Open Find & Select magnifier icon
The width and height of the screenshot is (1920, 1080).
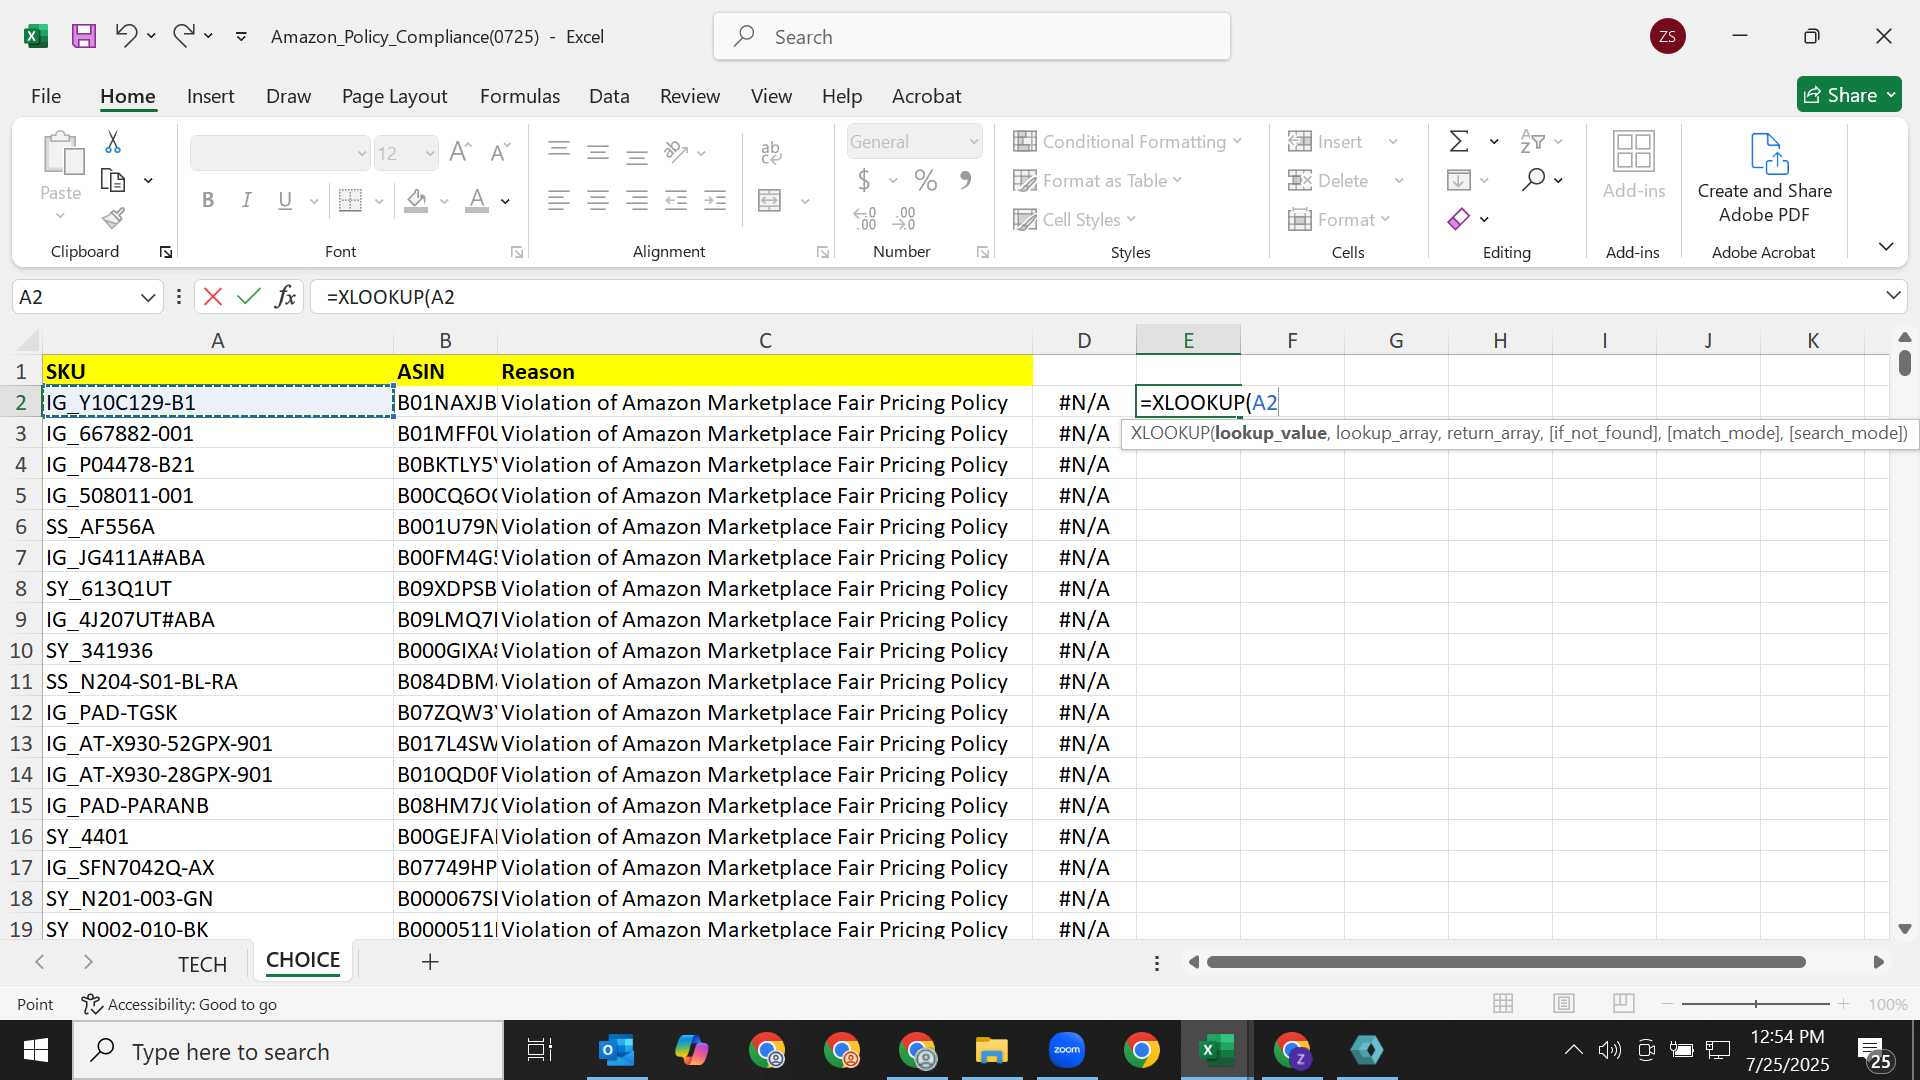click(x=1533, y=180)
